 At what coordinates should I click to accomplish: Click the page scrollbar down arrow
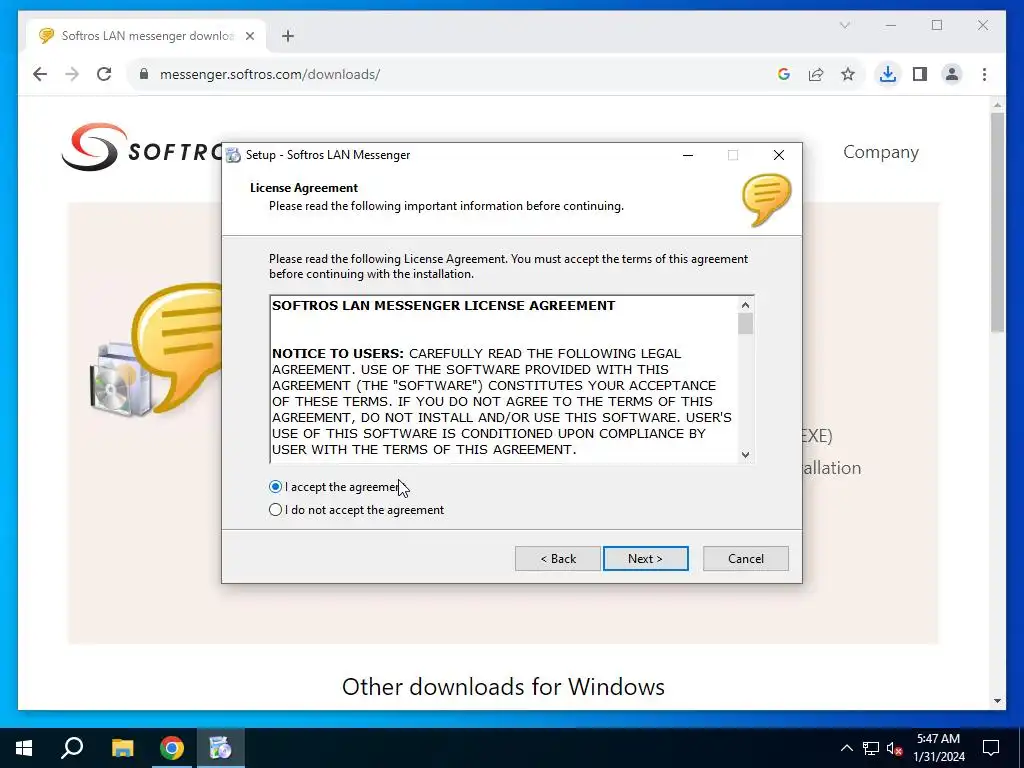tap(997, 701)
